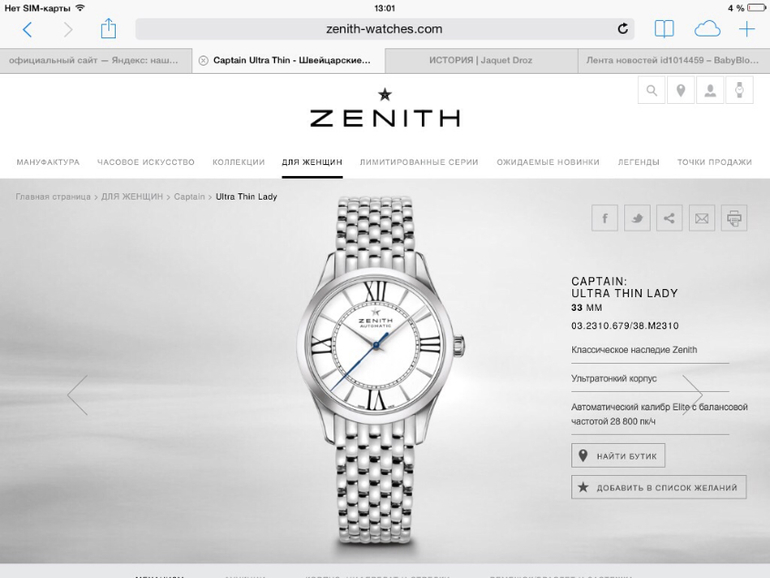This screenshot has width=770, height=578.
Task: Print the page with the printer icon
Action: [x=734, y=218]
